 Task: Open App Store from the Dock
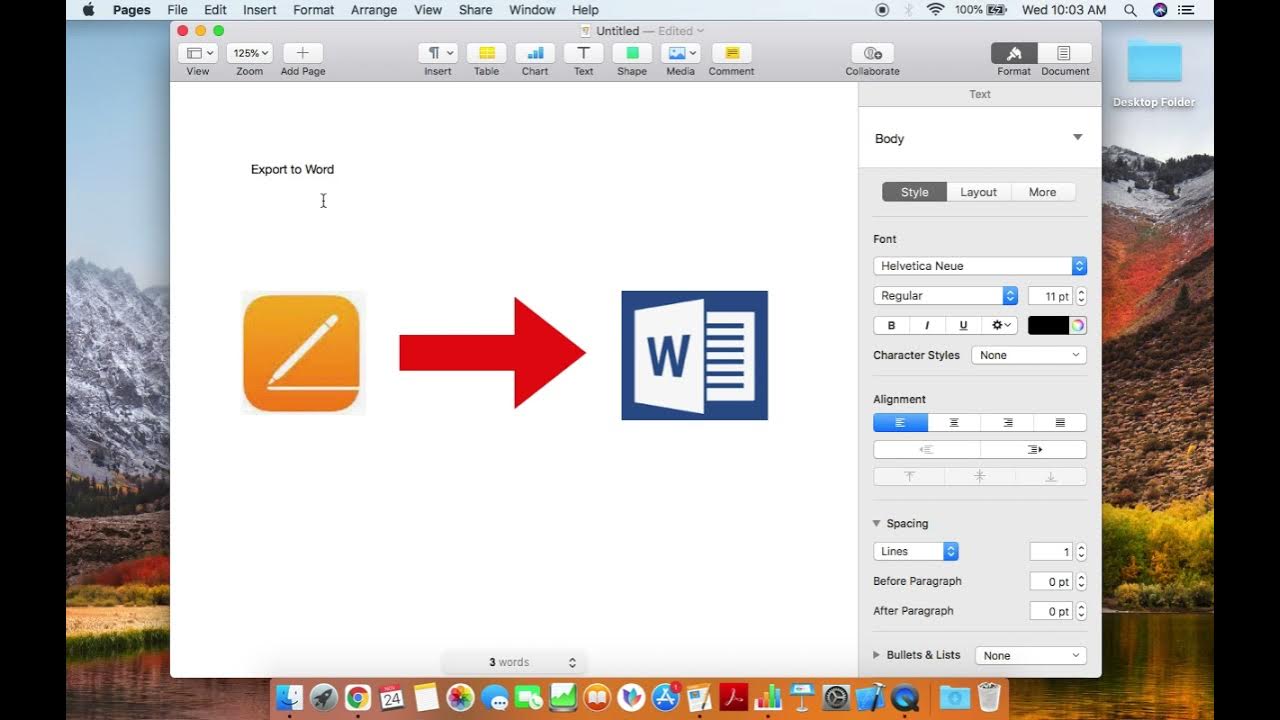[x=666, y=697]
